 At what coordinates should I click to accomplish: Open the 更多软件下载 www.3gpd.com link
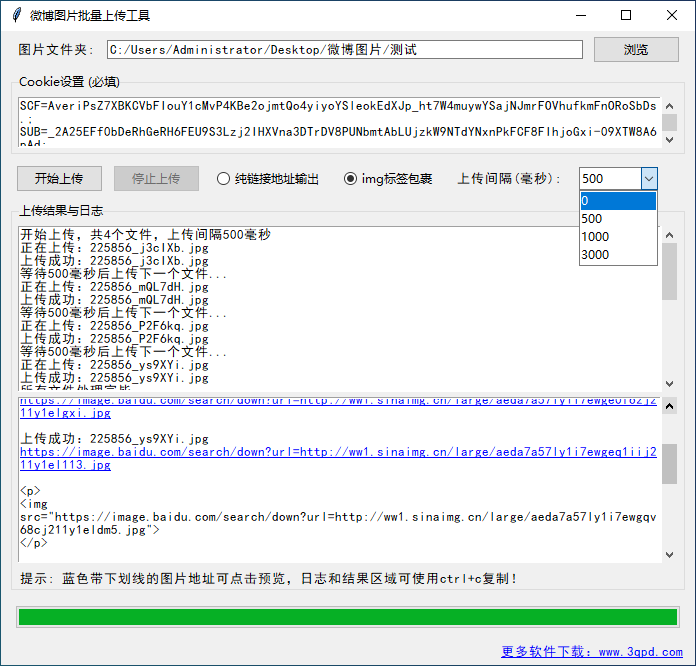tap(592, 651)
